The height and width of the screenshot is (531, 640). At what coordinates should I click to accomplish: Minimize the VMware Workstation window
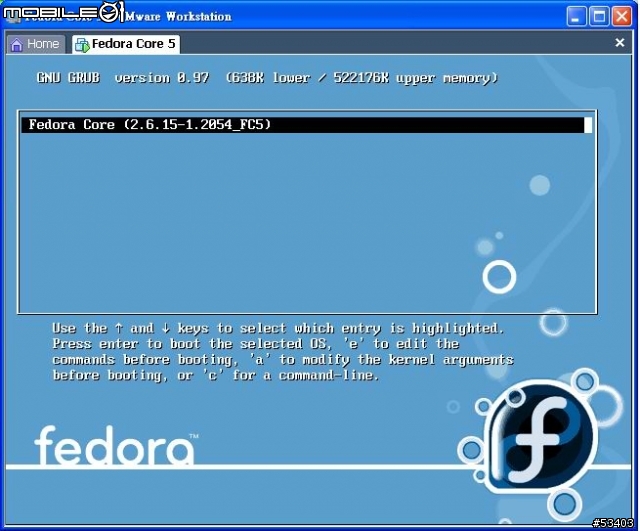(x=576, y=16)
